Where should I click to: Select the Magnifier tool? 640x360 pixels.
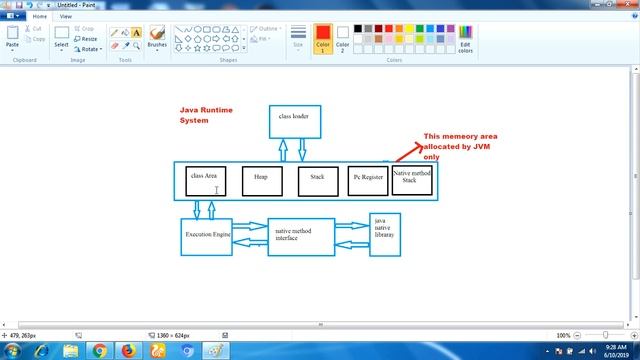136,45
